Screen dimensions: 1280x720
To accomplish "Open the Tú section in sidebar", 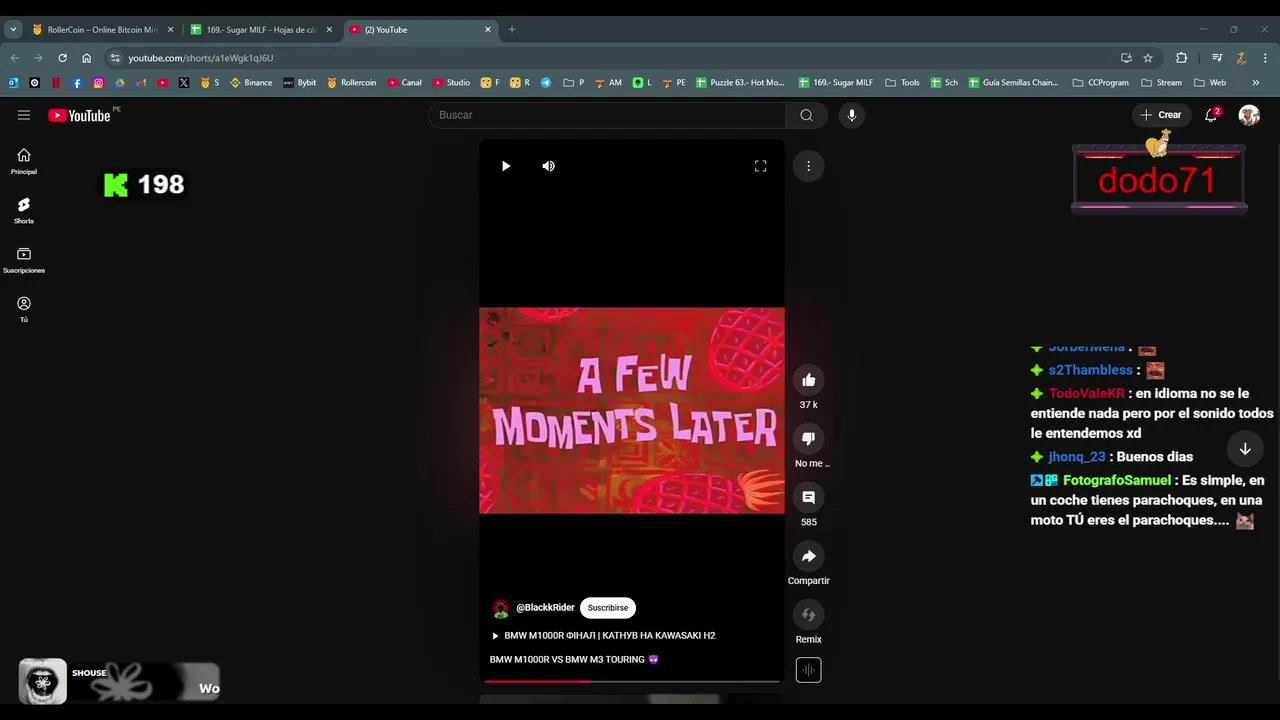I will tap(24, 309).
